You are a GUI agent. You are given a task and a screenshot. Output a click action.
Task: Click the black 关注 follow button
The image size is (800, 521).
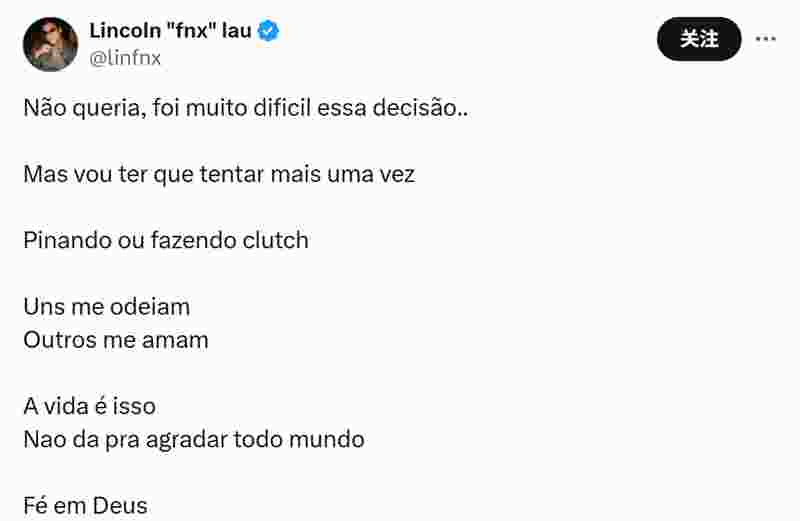[x=699, y=39]
